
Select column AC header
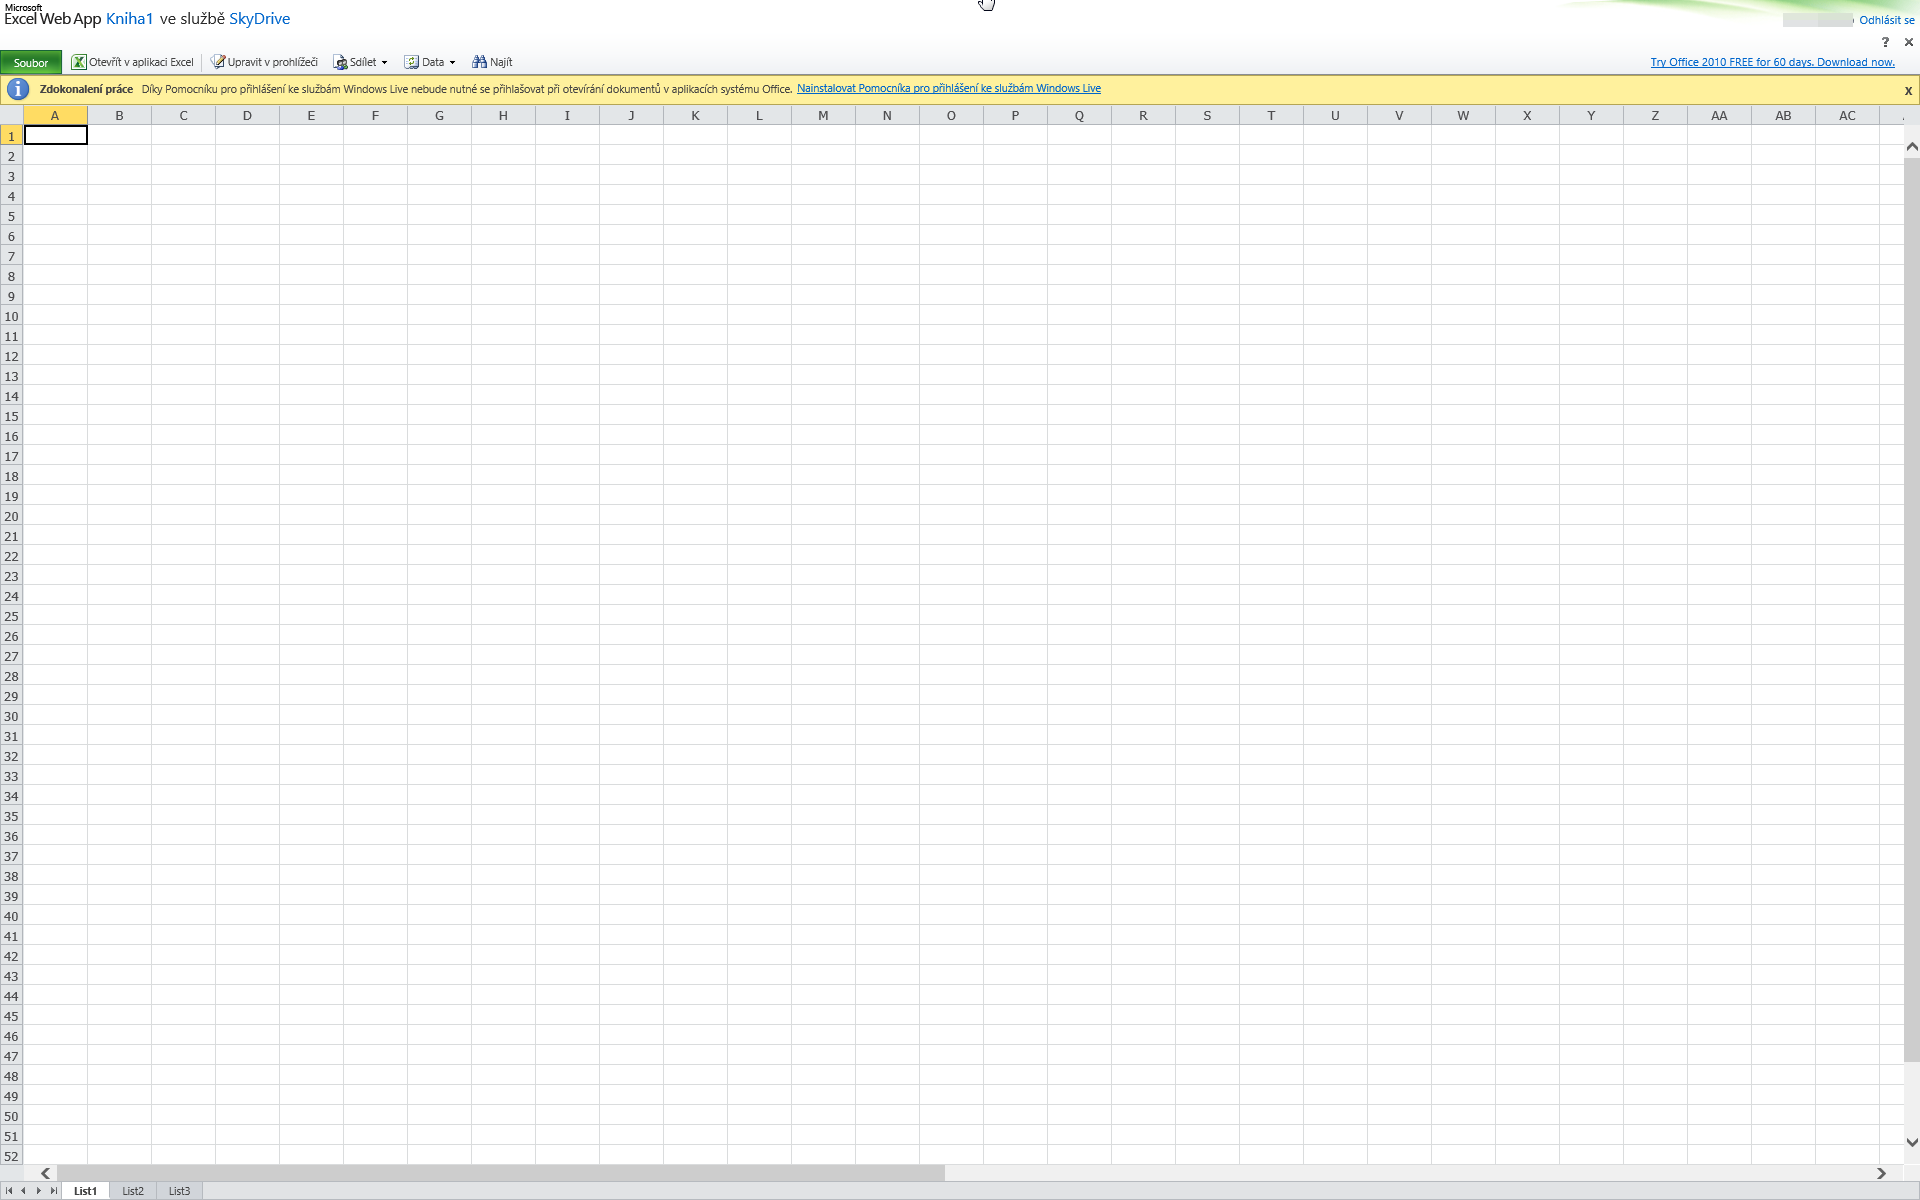(1847, 116)
